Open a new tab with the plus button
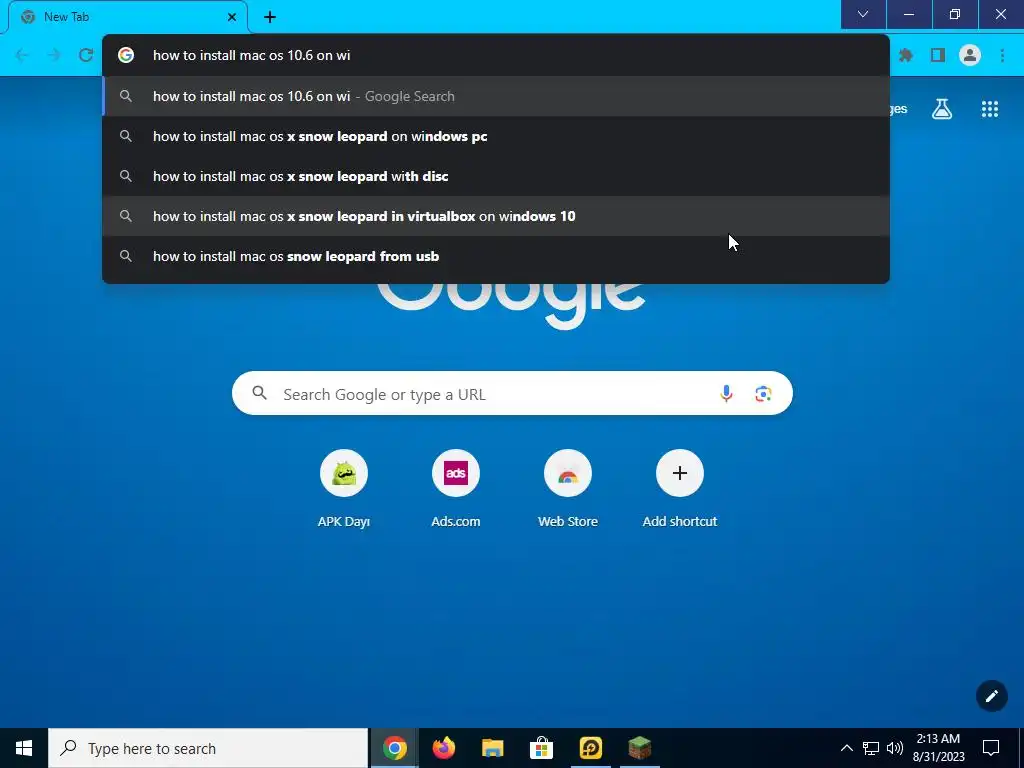1024x768 pixels. click(x=270, y=17)
